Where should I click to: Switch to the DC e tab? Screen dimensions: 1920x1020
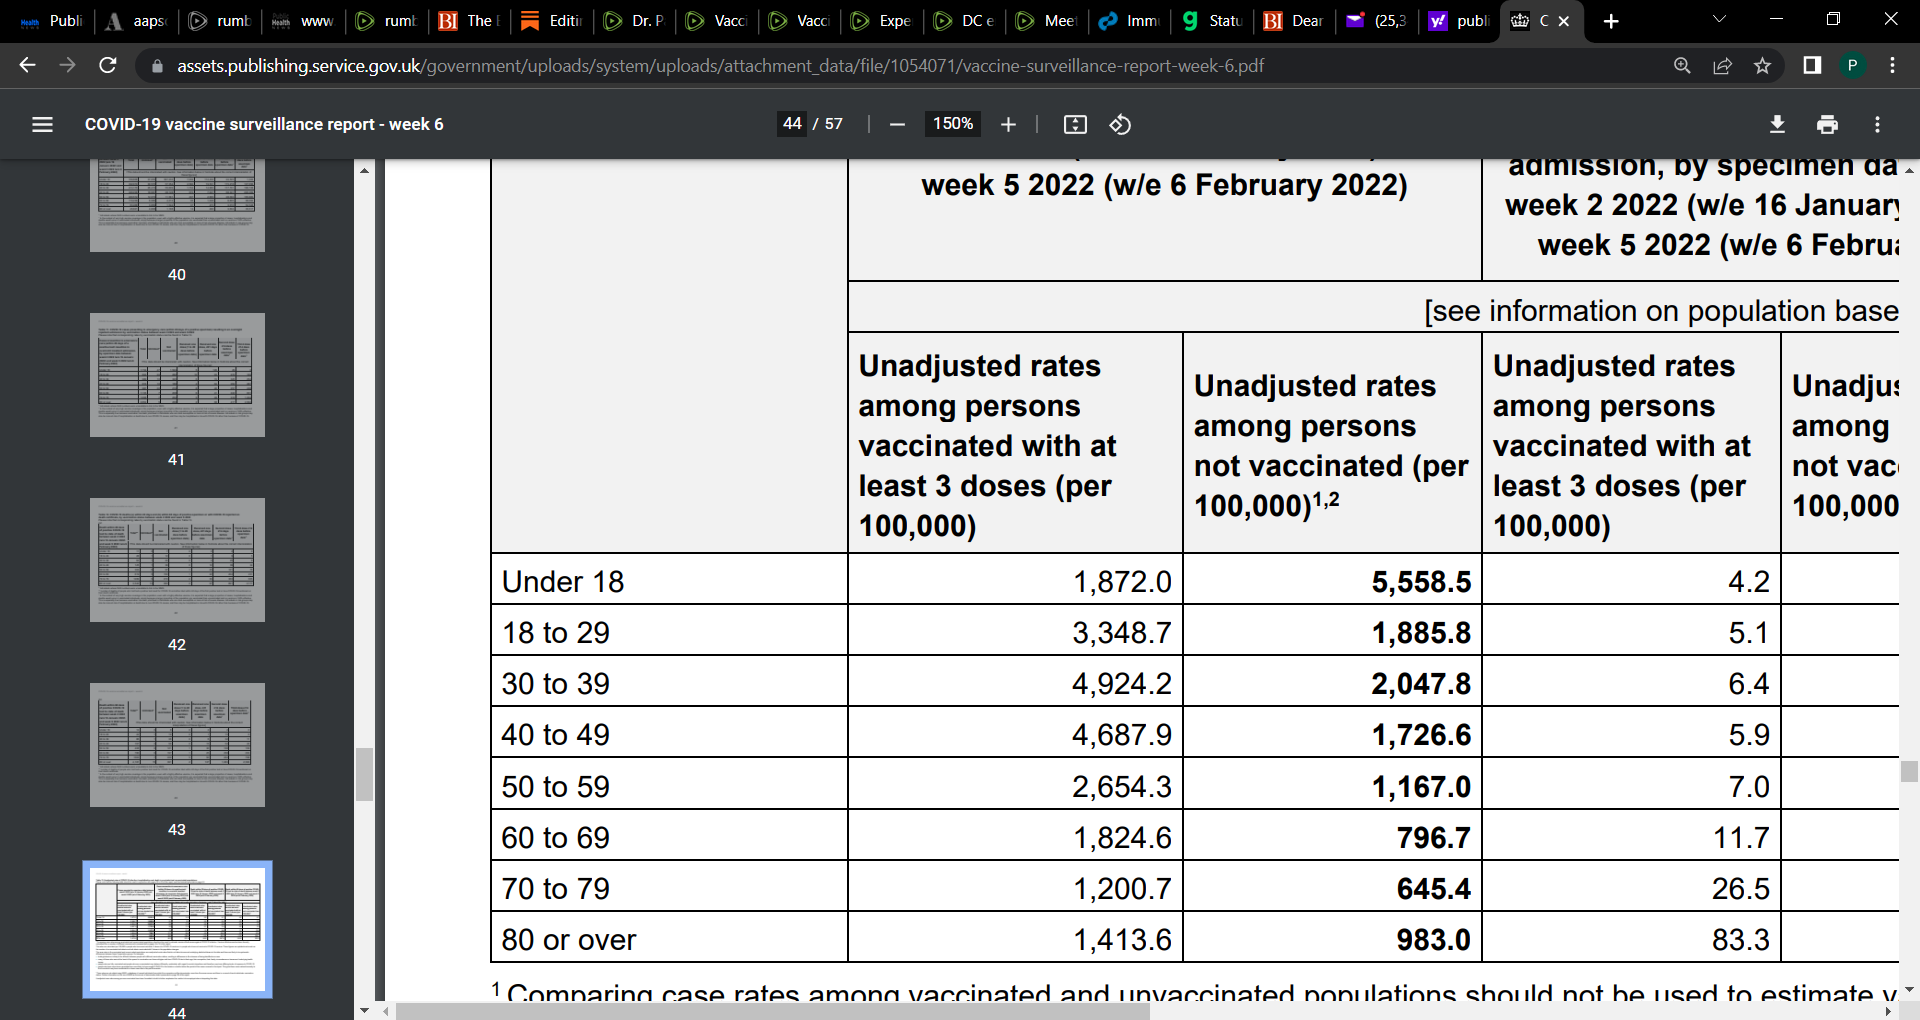coord(965,21)
